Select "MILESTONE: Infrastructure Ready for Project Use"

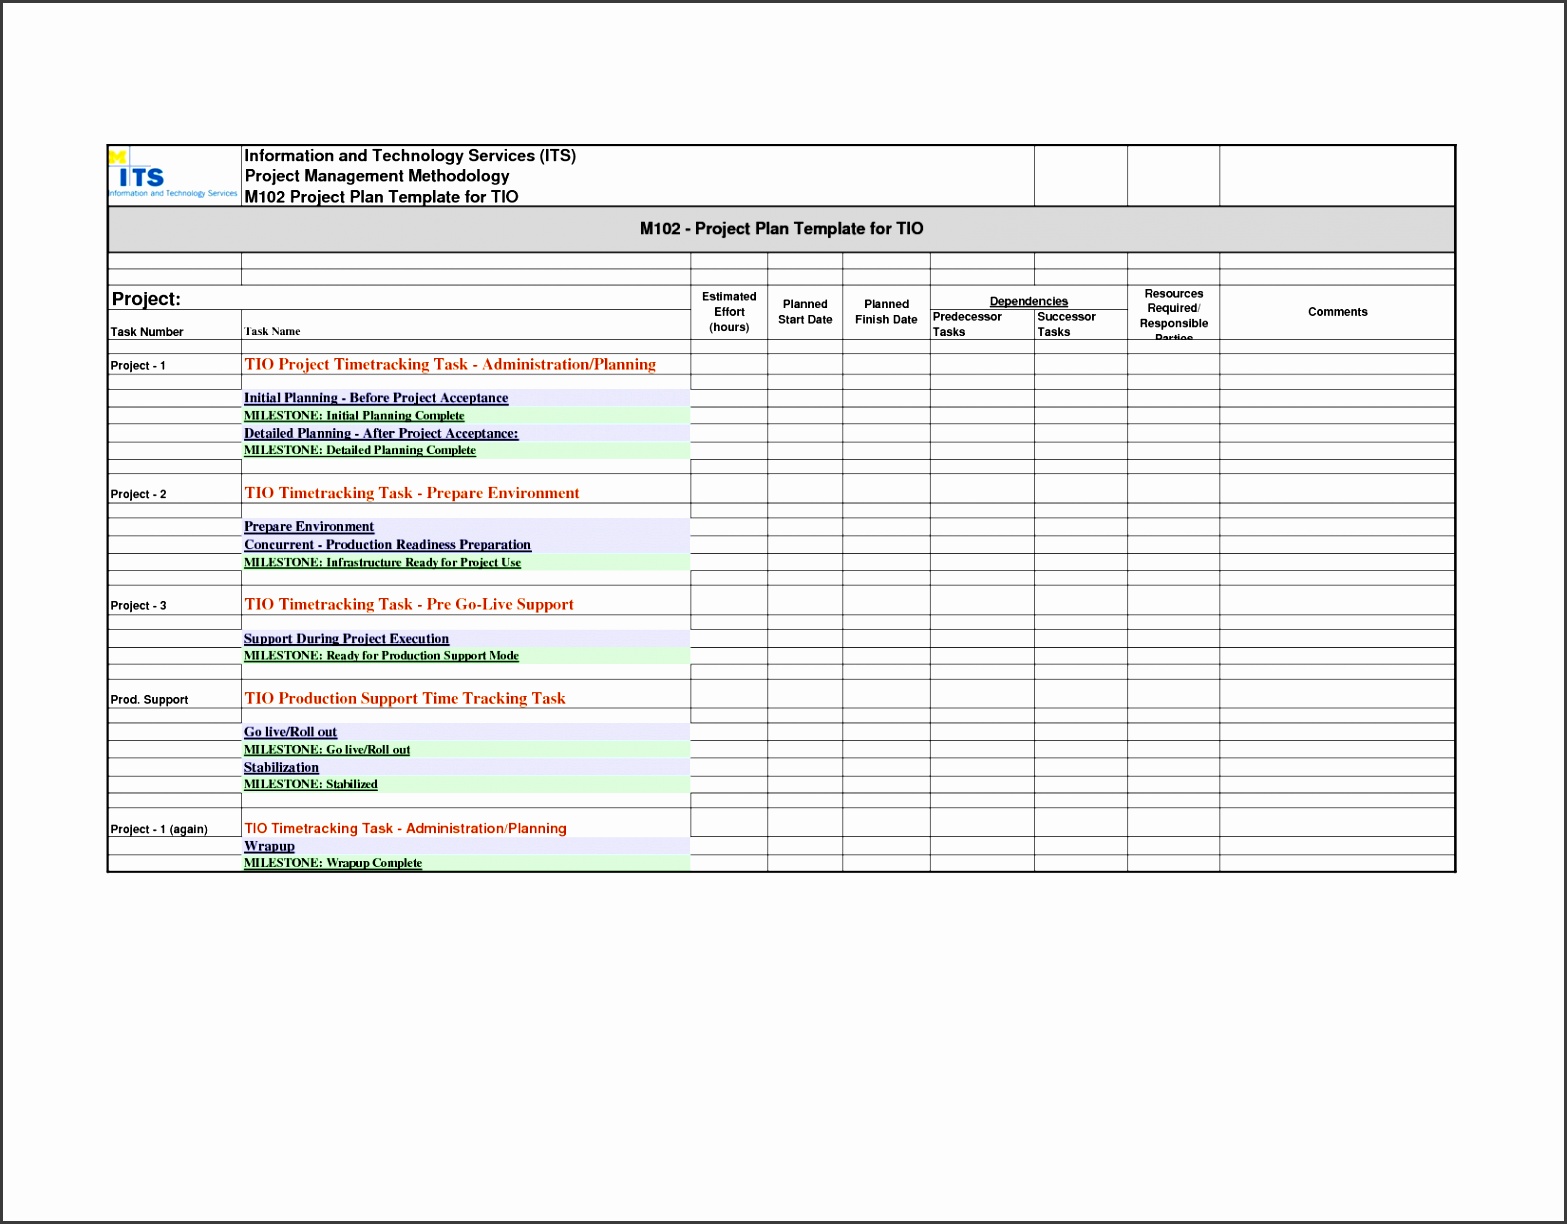(382, 562)
